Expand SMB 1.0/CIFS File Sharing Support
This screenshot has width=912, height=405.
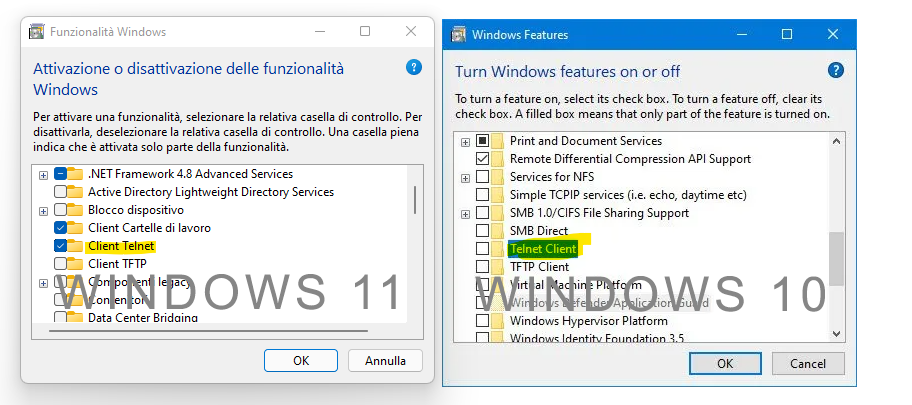pos(465,213)
